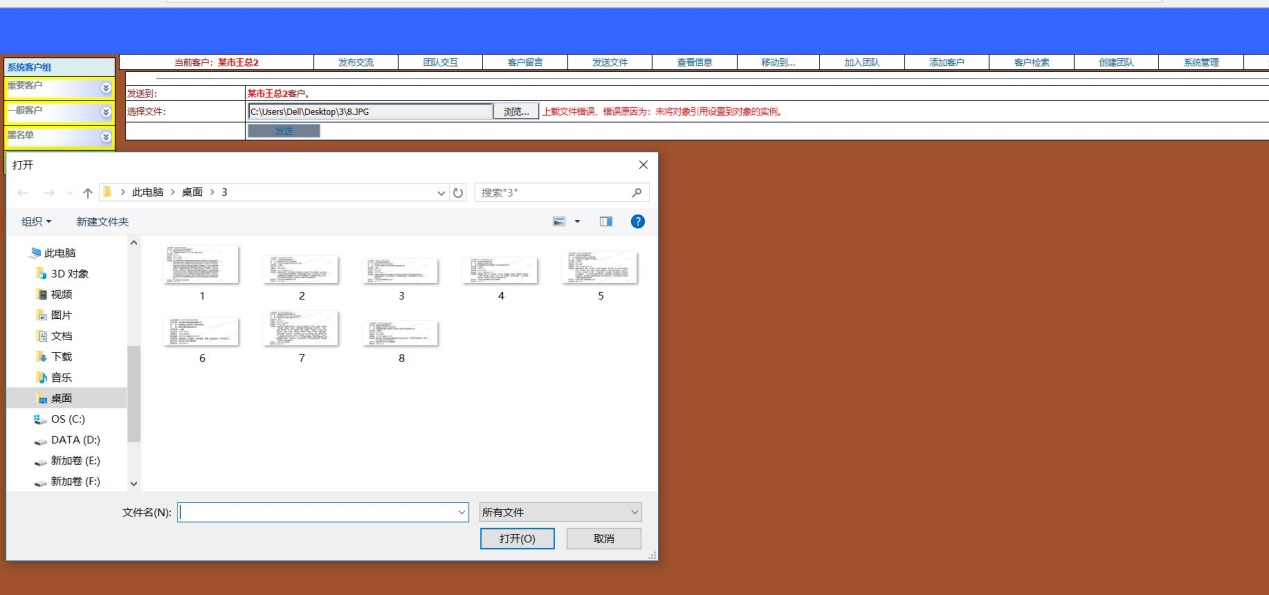Image resolution: width=1269 pixels, height=595 pixels.
Task: Click the navigation pane scroll-up arrow
Action: (x=134, y=242)
